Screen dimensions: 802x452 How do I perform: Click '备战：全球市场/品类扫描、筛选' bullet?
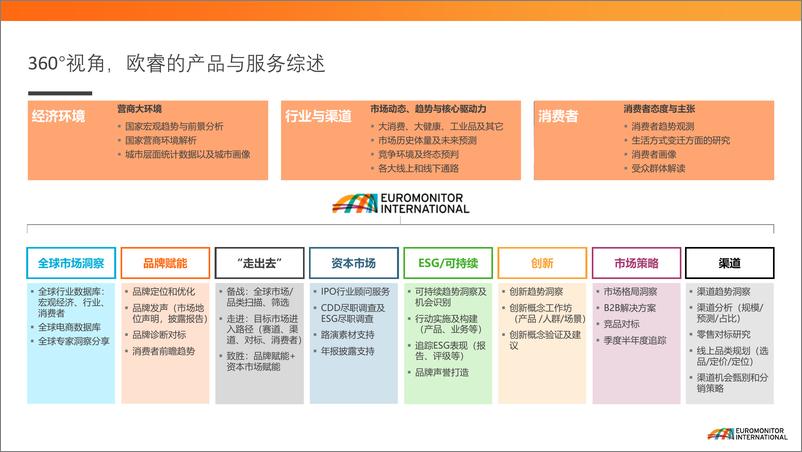[259, 297]
